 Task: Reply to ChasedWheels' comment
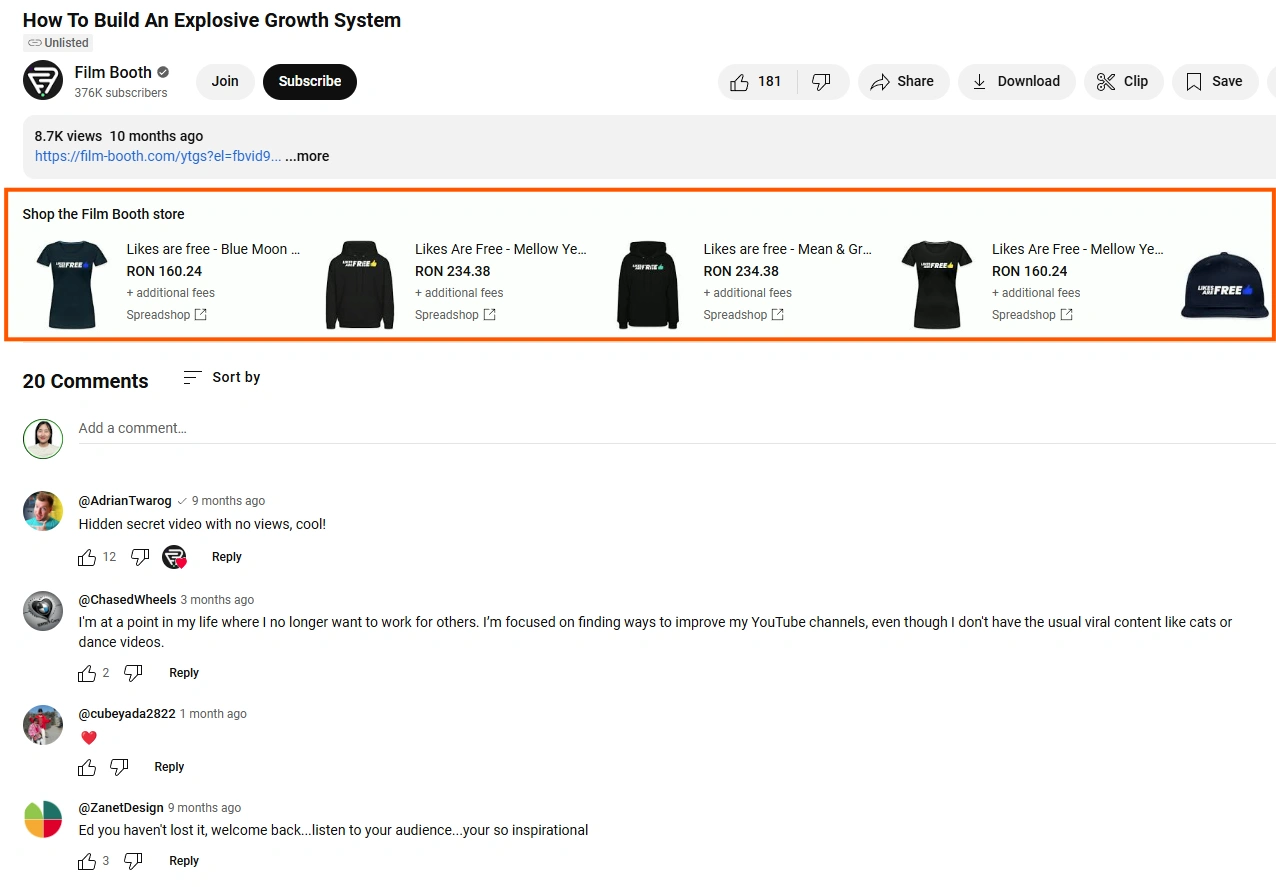(184, 673)
